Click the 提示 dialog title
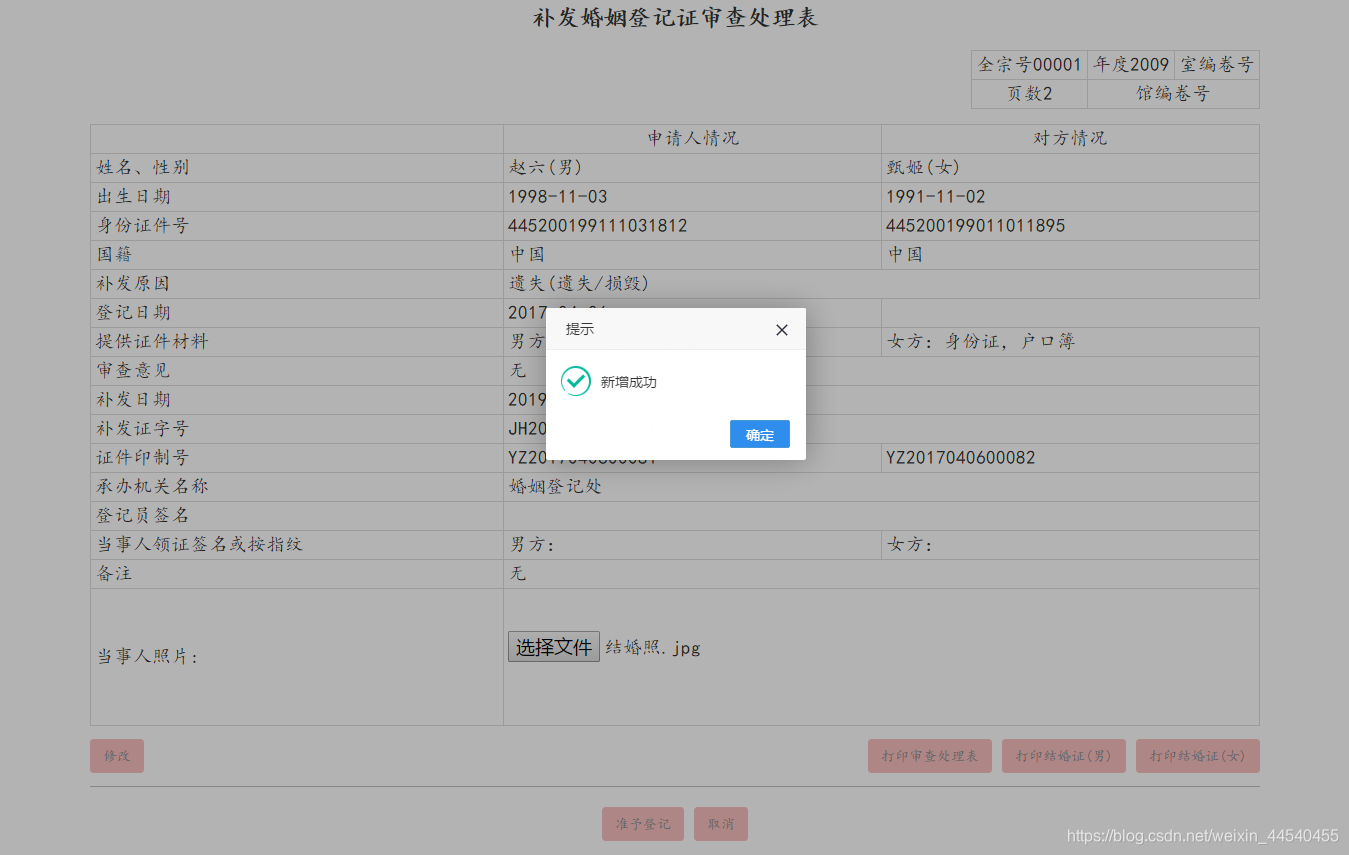The height and width of the screenshot is (855, 1349). (x=580, y=329)
